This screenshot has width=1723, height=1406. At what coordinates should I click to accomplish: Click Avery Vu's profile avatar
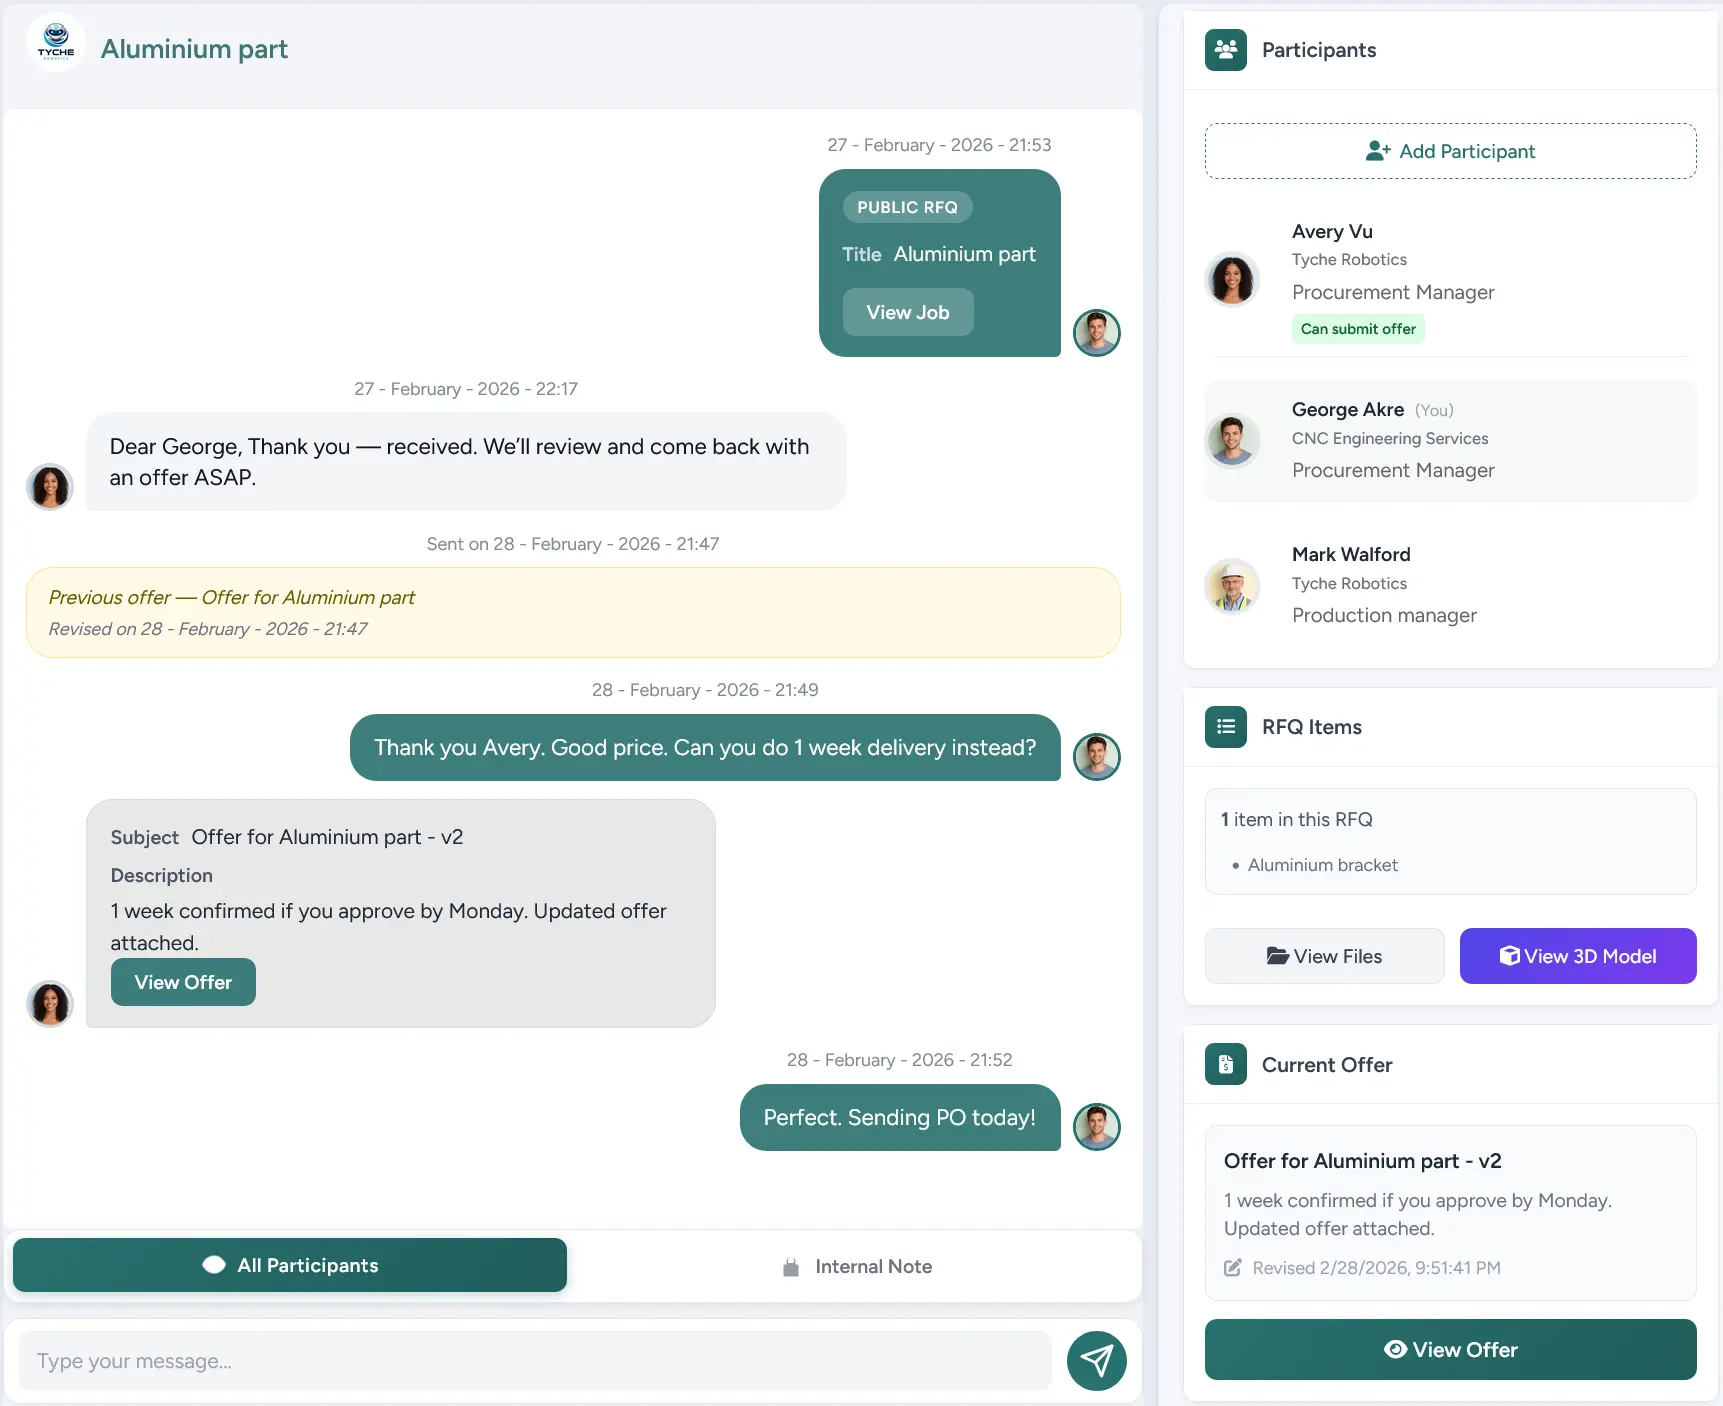click(1233, 280)
